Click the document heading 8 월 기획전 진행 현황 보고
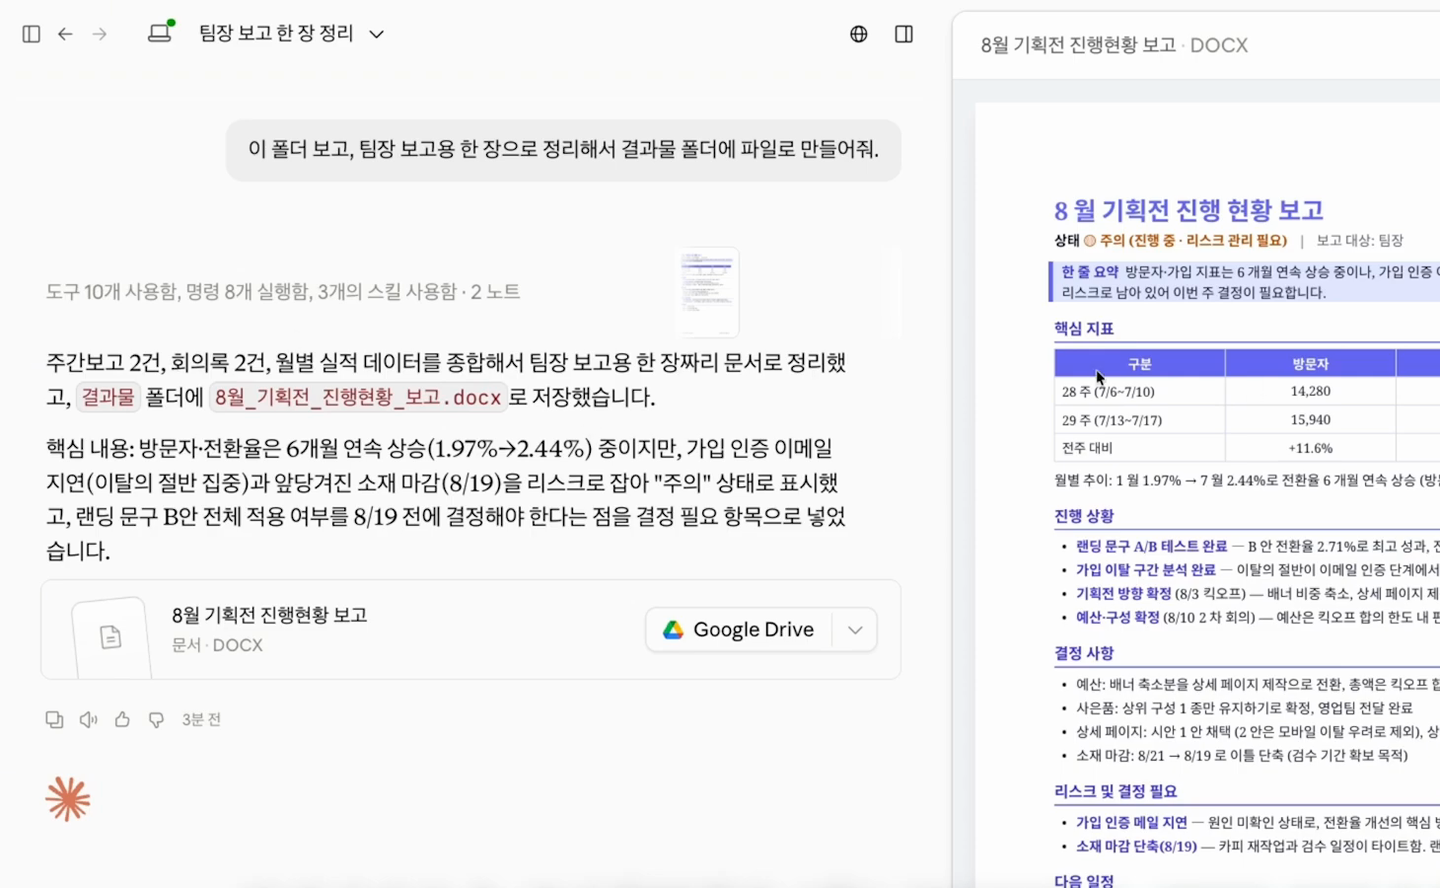This screenshot has height=888, width=1440. coord(1189,210)
